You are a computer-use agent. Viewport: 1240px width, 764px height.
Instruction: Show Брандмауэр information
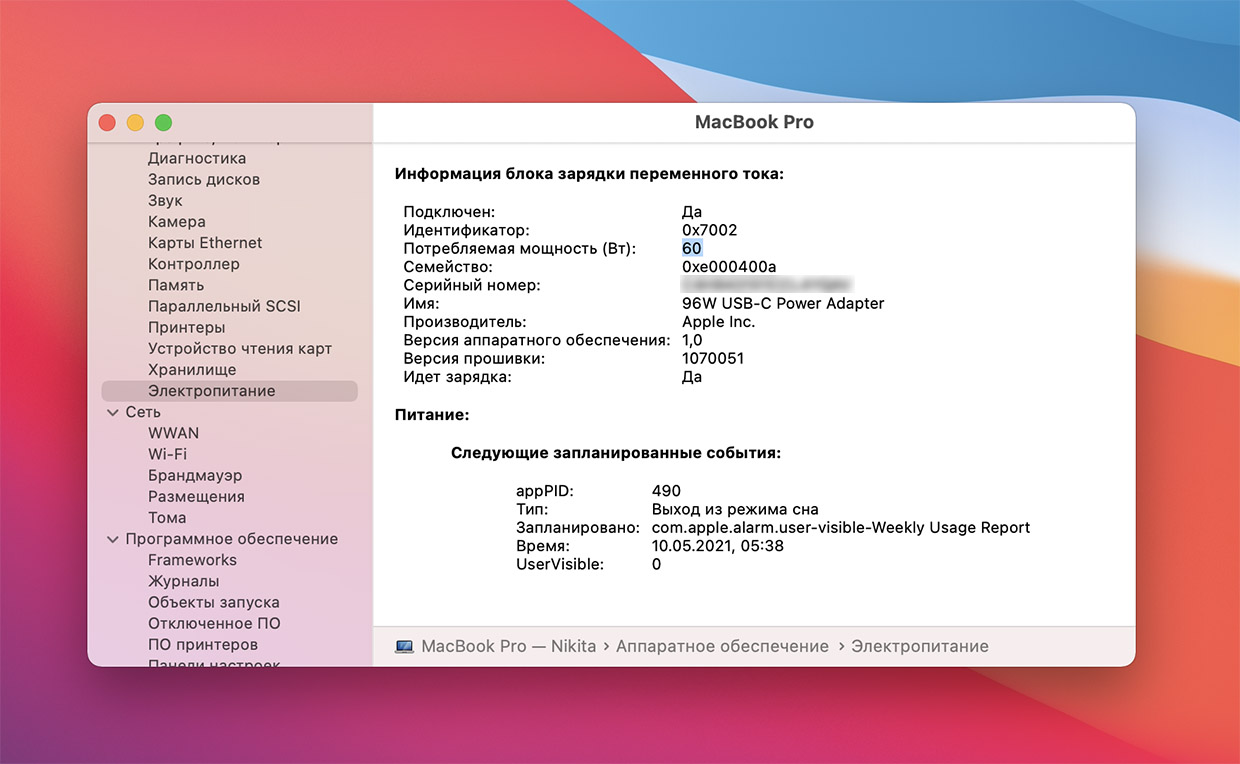tap(195, 476)
